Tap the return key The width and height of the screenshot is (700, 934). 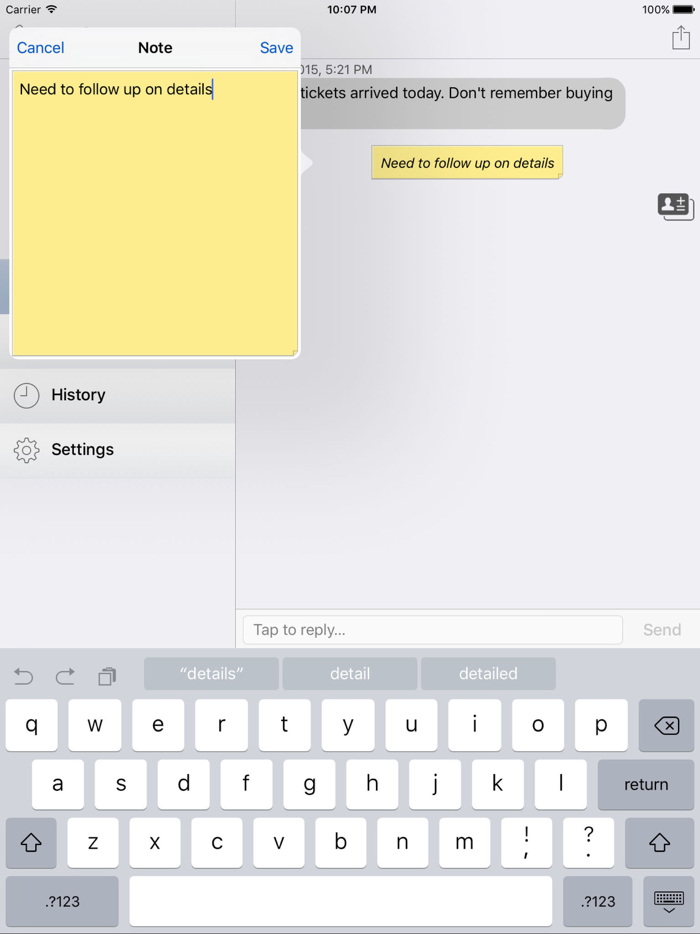click(646, 784)
